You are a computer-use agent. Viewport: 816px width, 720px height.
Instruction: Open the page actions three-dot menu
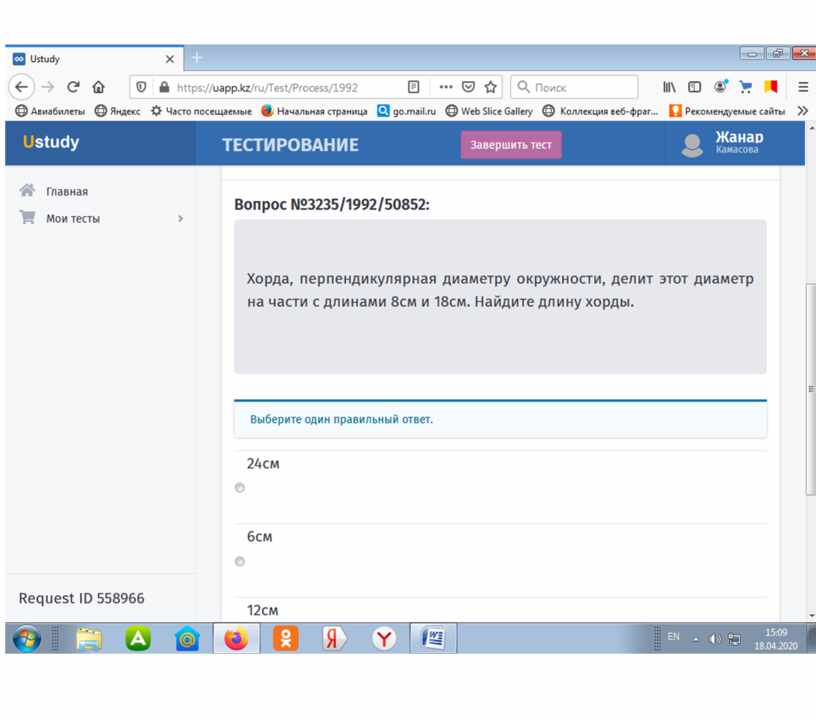tap(446, 87)
